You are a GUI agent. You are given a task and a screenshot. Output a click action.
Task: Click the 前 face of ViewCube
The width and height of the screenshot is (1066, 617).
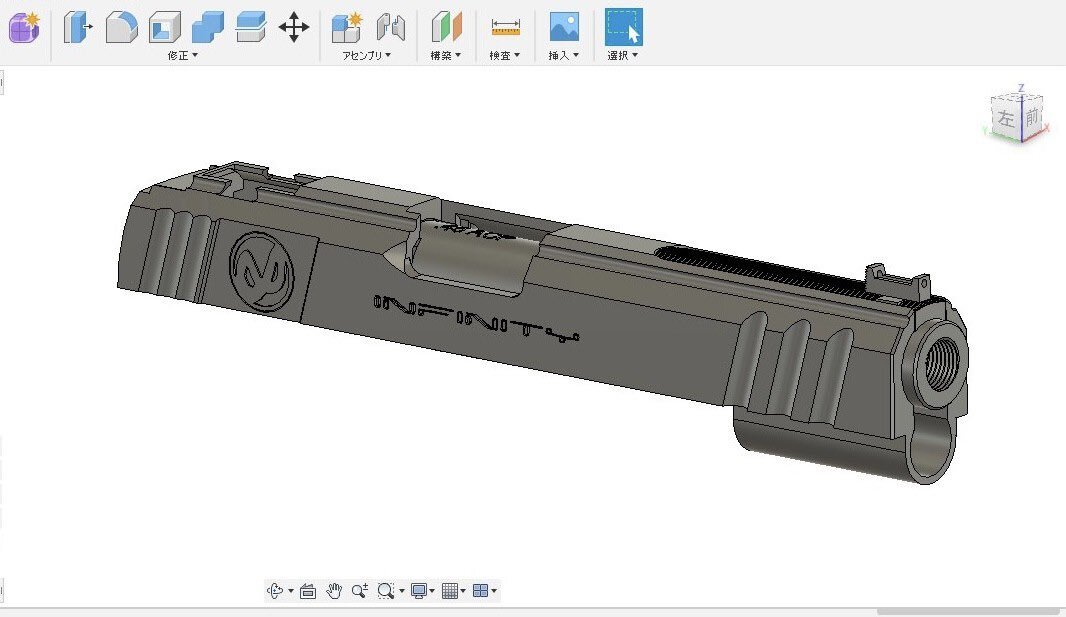pos(1032,118)
